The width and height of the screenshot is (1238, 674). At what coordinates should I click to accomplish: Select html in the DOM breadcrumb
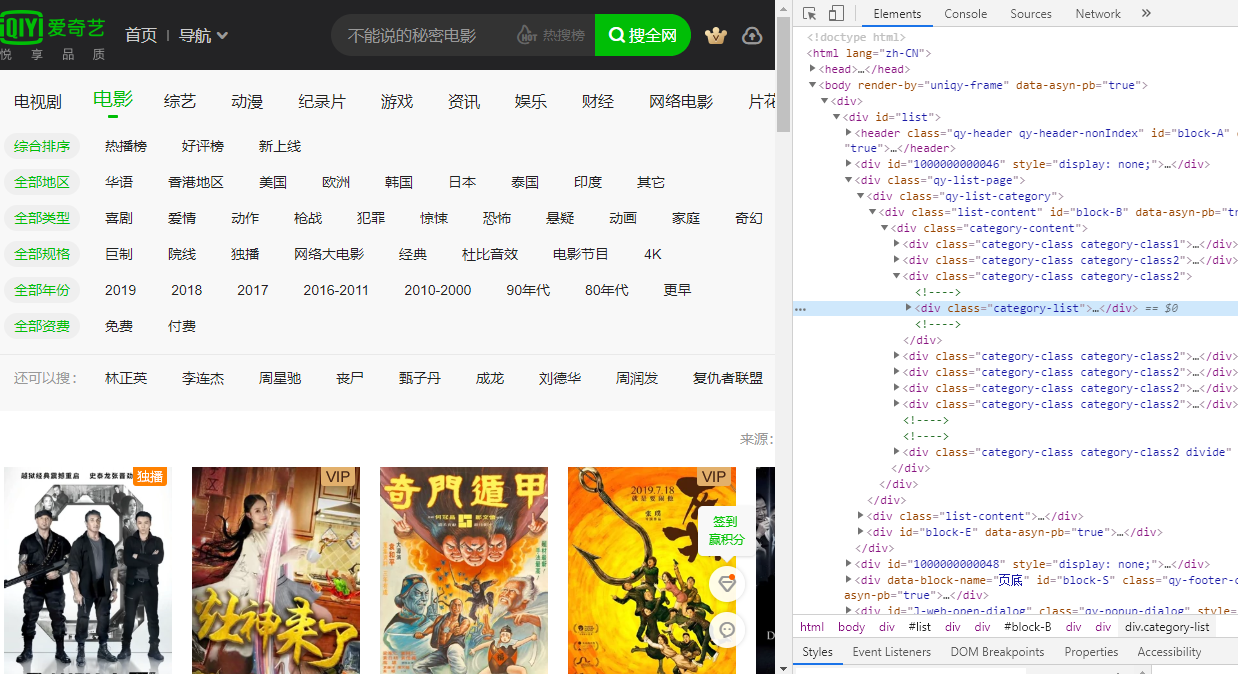point(812,627)
